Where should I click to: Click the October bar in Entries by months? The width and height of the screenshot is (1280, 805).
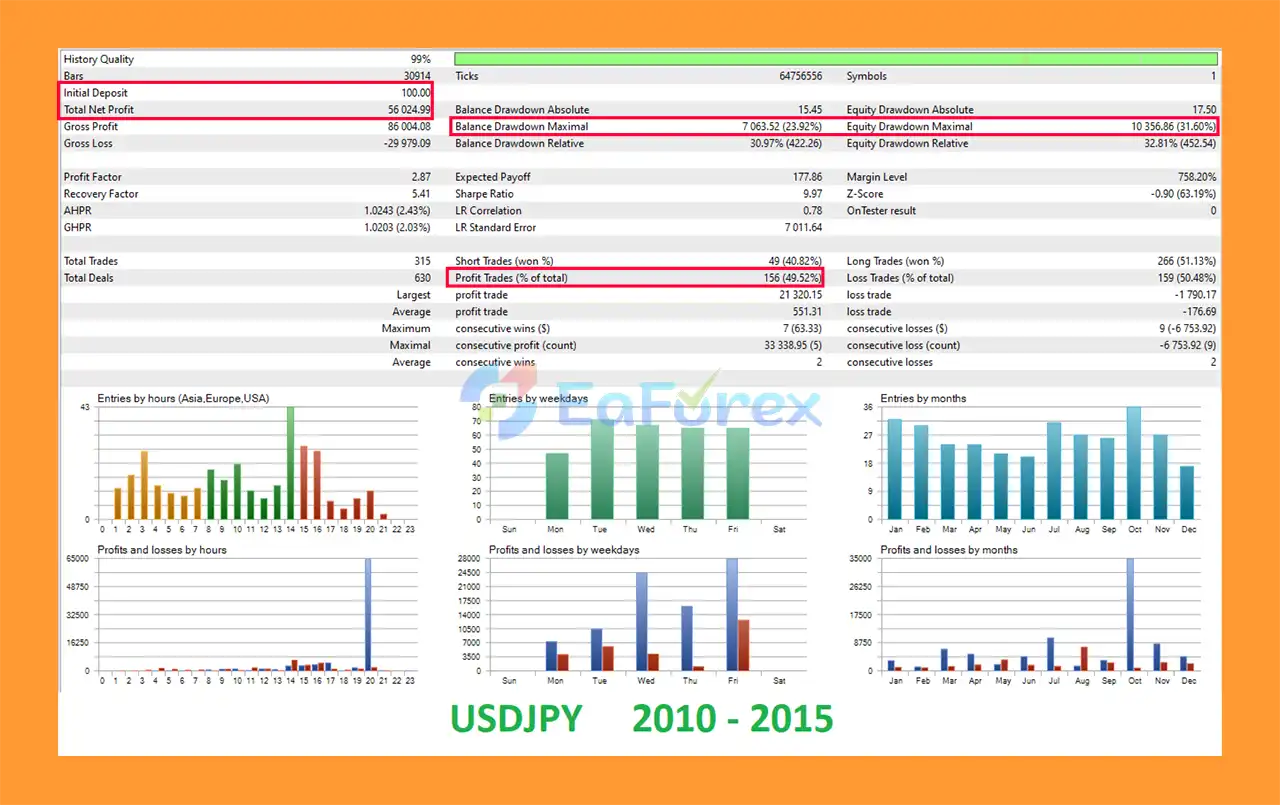(1134, 463)
